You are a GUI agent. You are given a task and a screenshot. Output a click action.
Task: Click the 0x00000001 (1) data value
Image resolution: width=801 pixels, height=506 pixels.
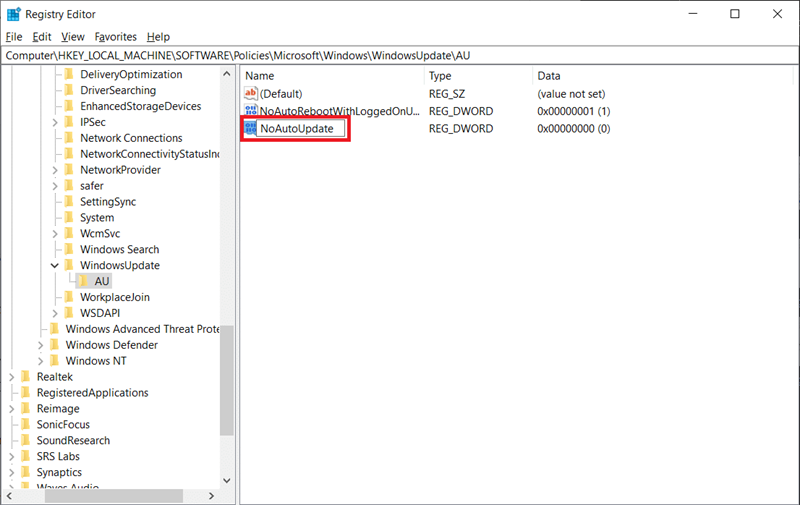574,111
